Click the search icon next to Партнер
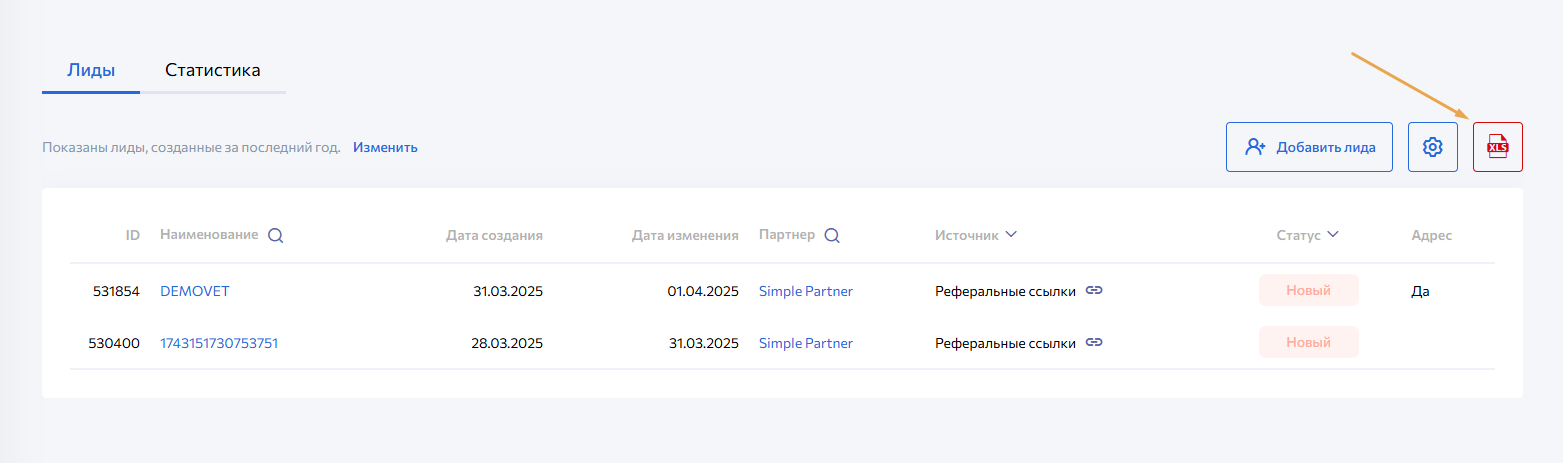The height and width of the screenshot is (463, 1563). pyautogui.click(x=832, y=236)
